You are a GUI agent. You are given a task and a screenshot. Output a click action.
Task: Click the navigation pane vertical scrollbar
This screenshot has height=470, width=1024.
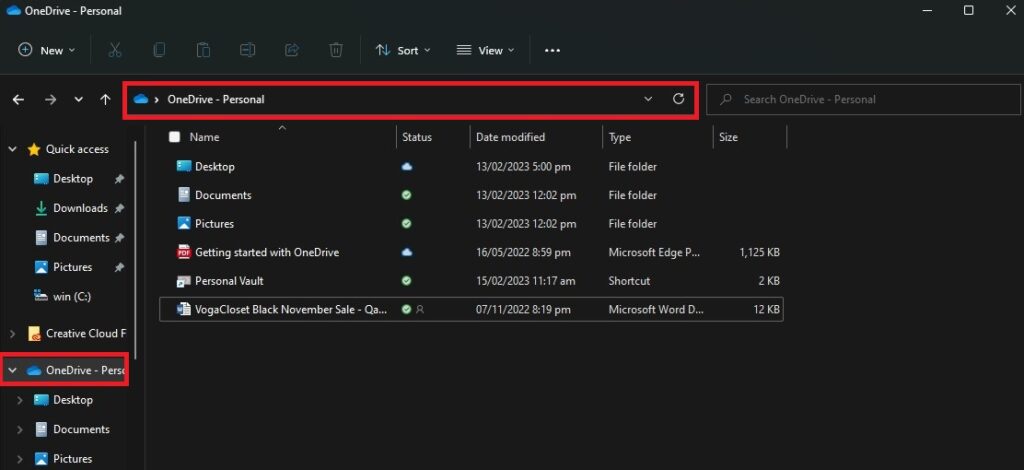click(135, 251)
